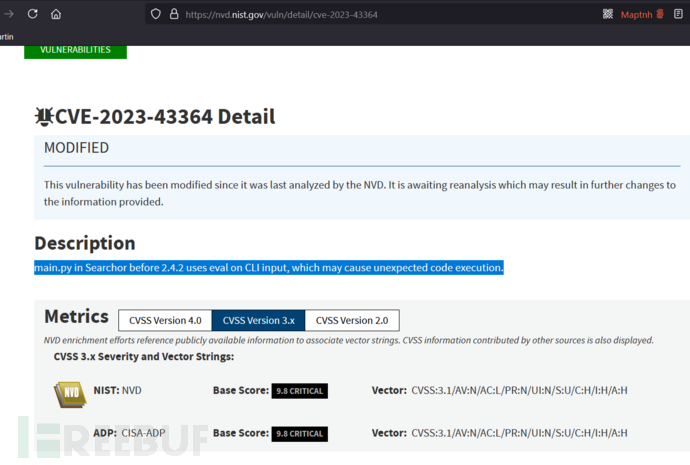Open the CISA-ADP vector string
690x465 pixels.
519,433
